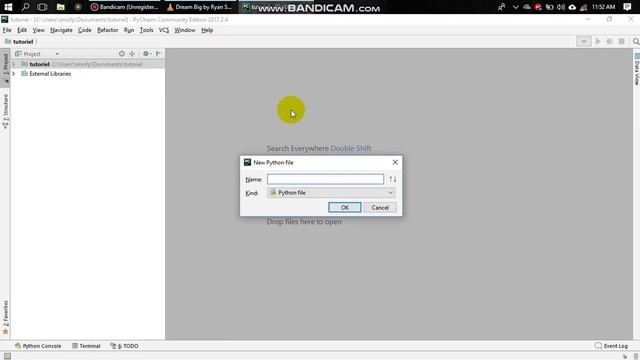
Task: Open the TODO tool window
Action: [124, 346]
